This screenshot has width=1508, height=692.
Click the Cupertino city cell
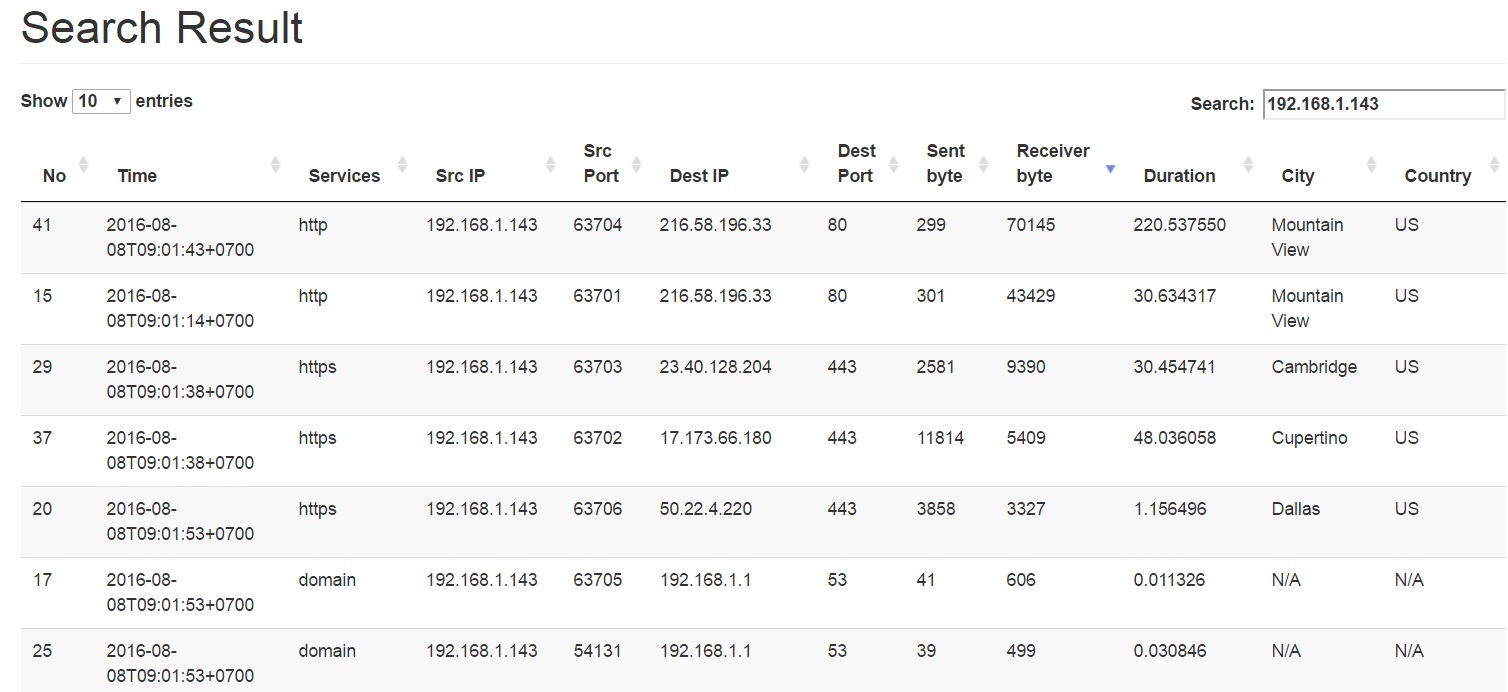pos(1309,438)
